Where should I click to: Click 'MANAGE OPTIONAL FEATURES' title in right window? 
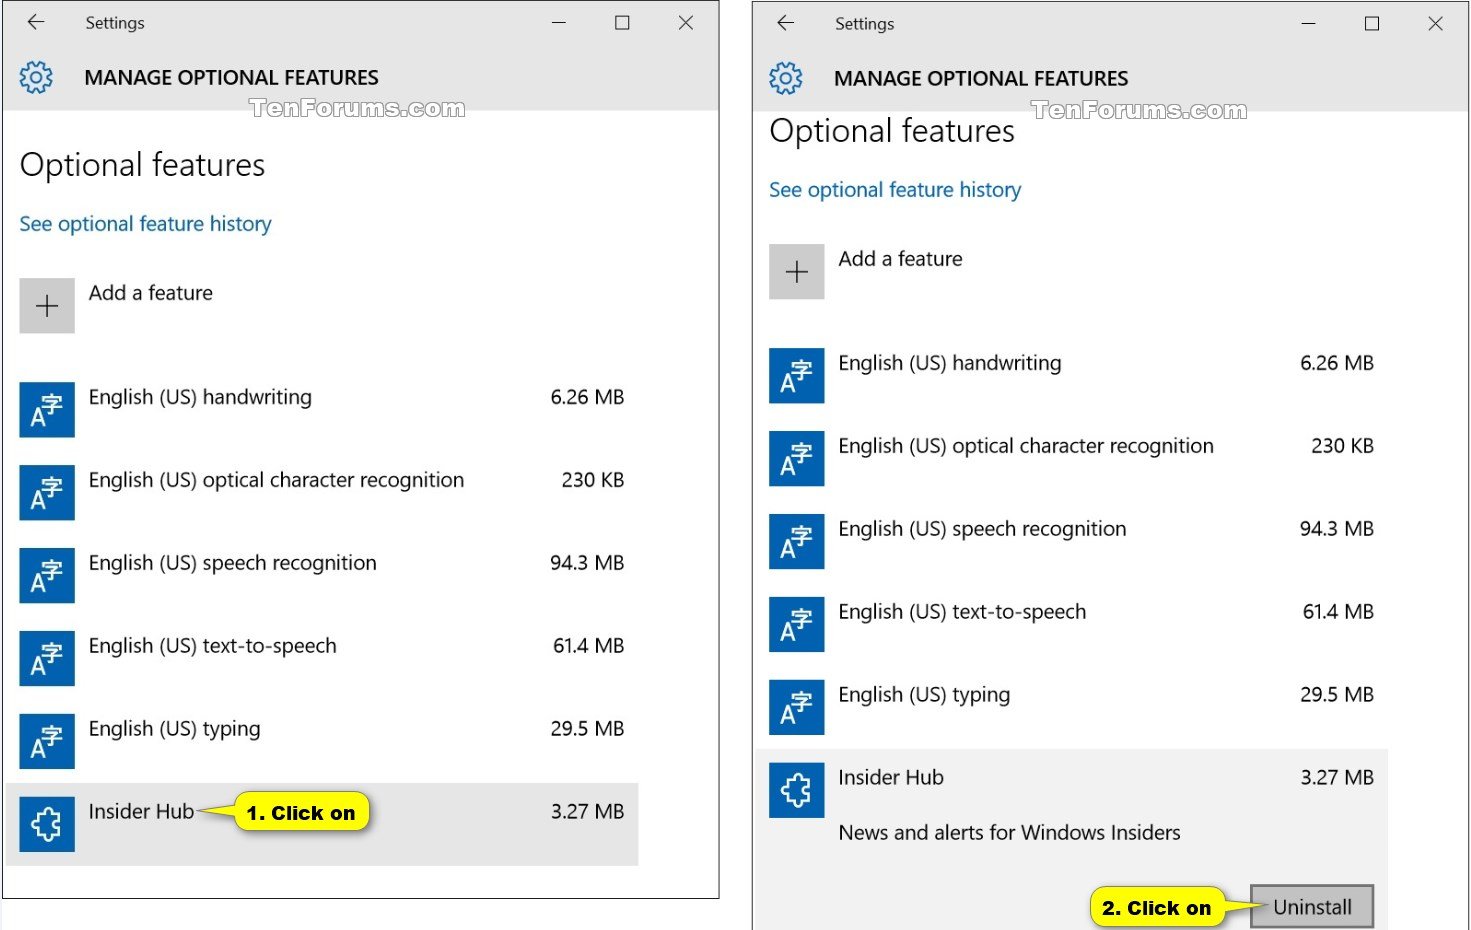(981, 79)
